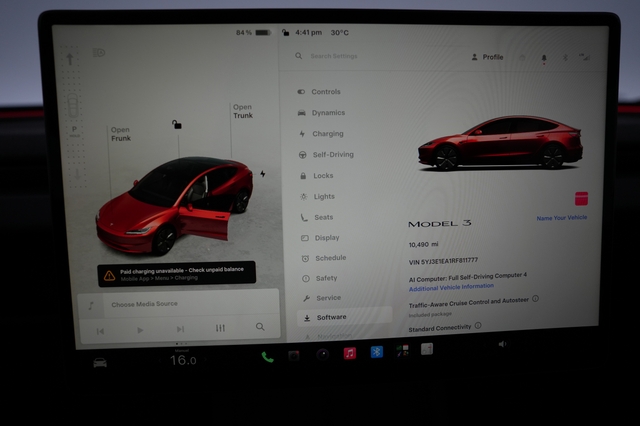Skip to the next media track
The width and height of the screenshot is (640, 426).
(x=180, y=329)
